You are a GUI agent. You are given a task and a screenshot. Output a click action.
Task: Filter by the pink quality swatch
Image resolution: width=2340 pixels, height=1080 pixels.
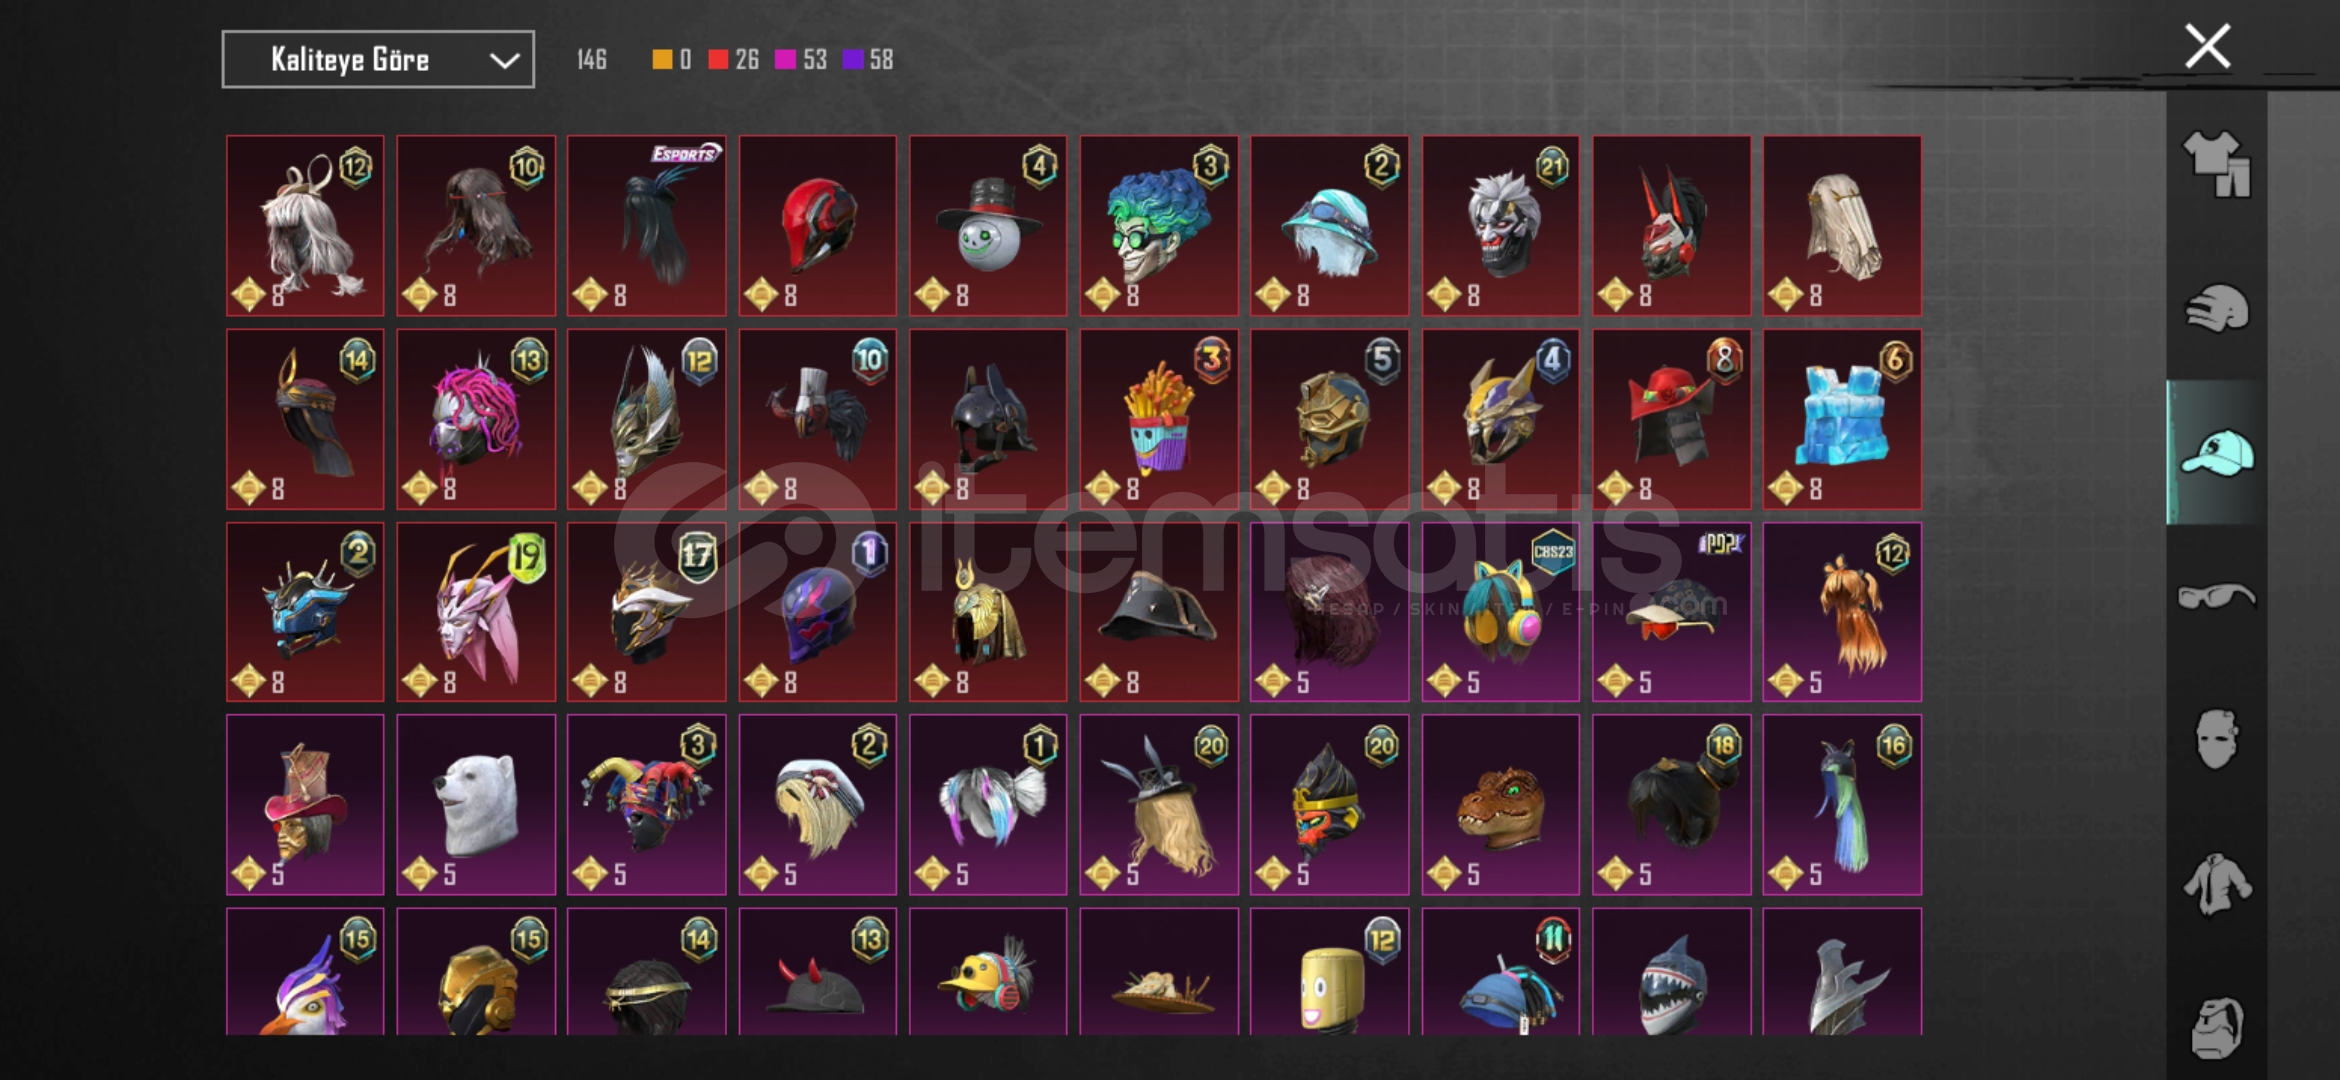(786, 59)
